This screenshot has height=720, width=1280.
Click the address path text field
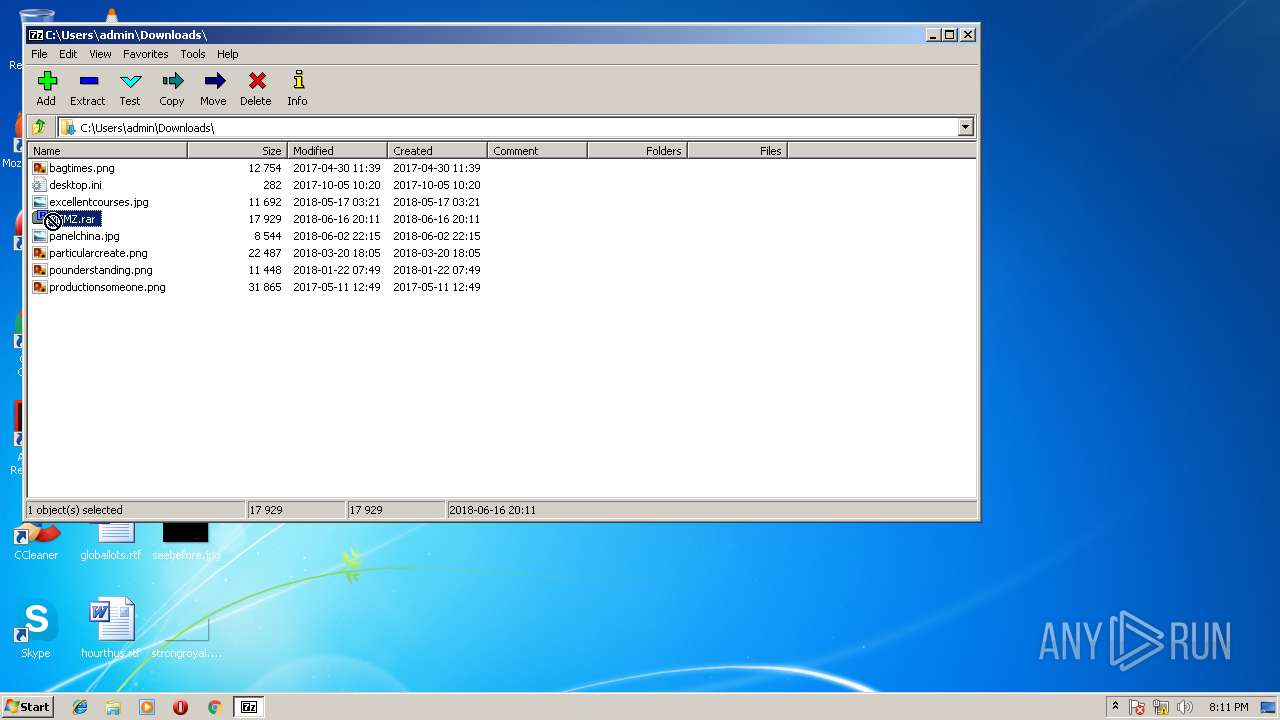(516, 127)
